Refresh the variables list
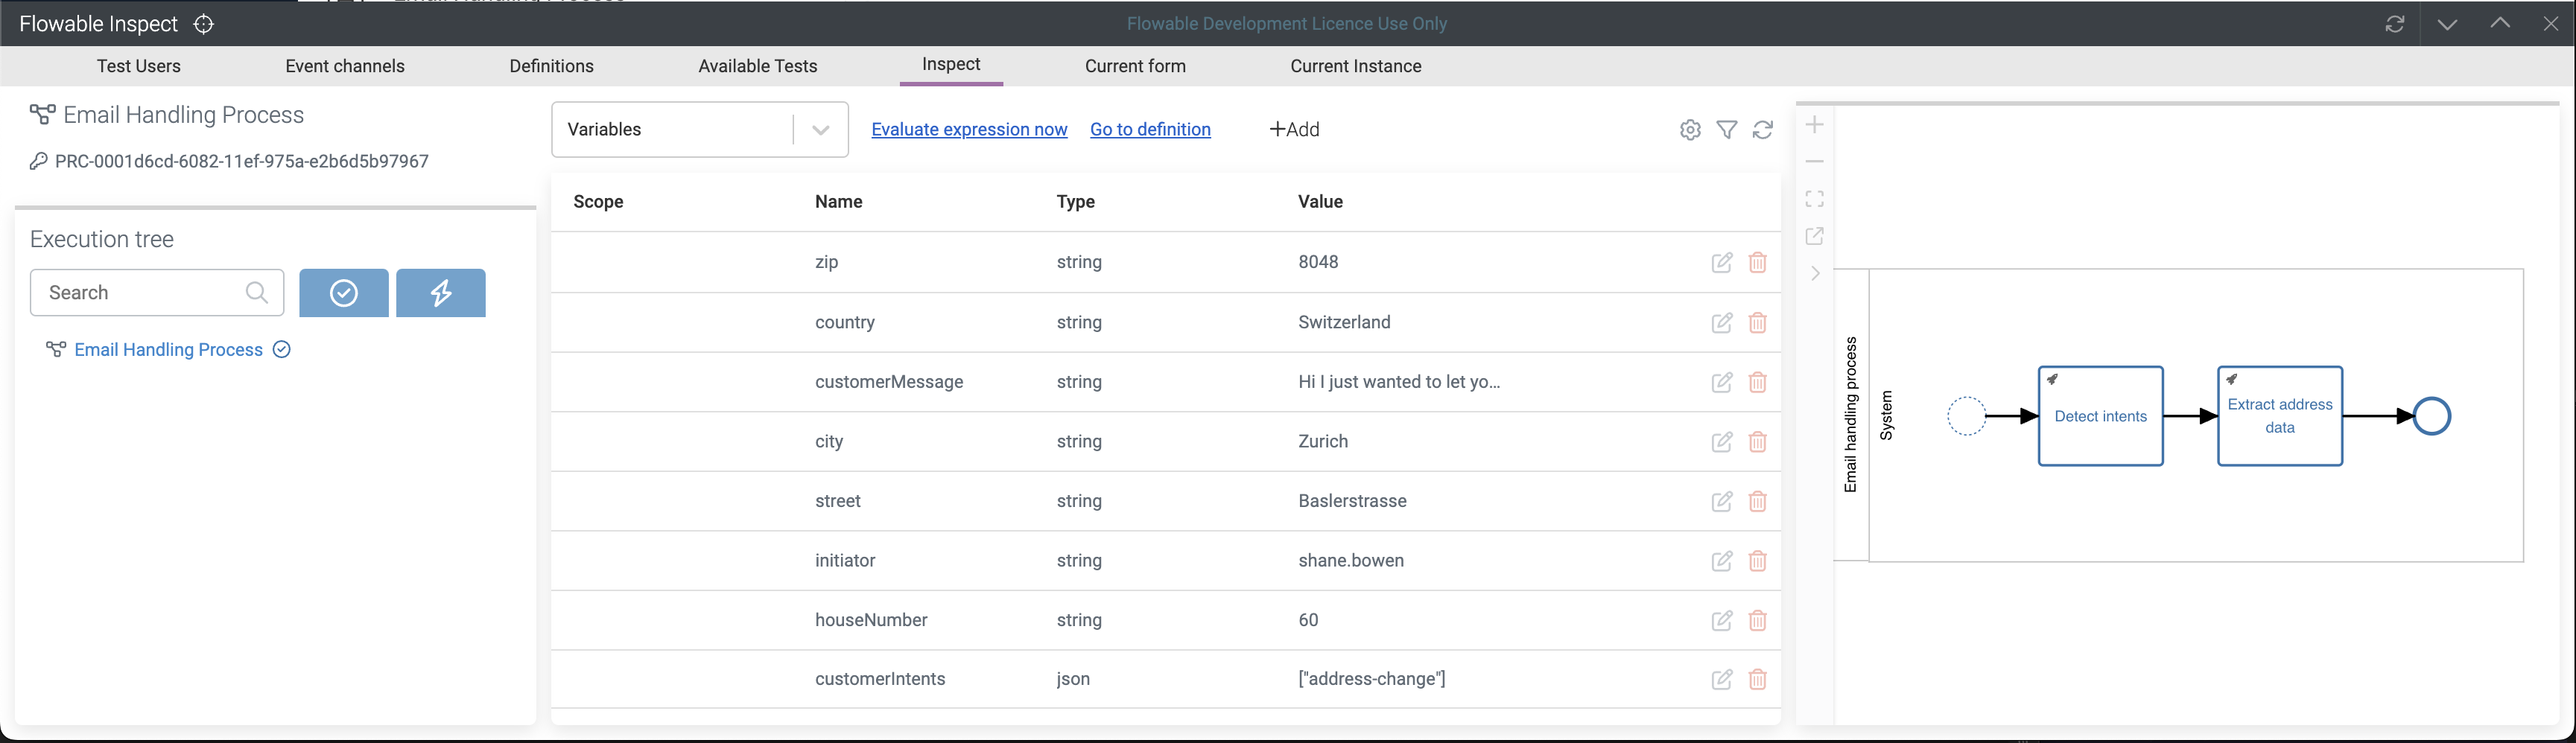Image resolution: width=2576 pixels, height=743 pixels. click(1763, 130)
